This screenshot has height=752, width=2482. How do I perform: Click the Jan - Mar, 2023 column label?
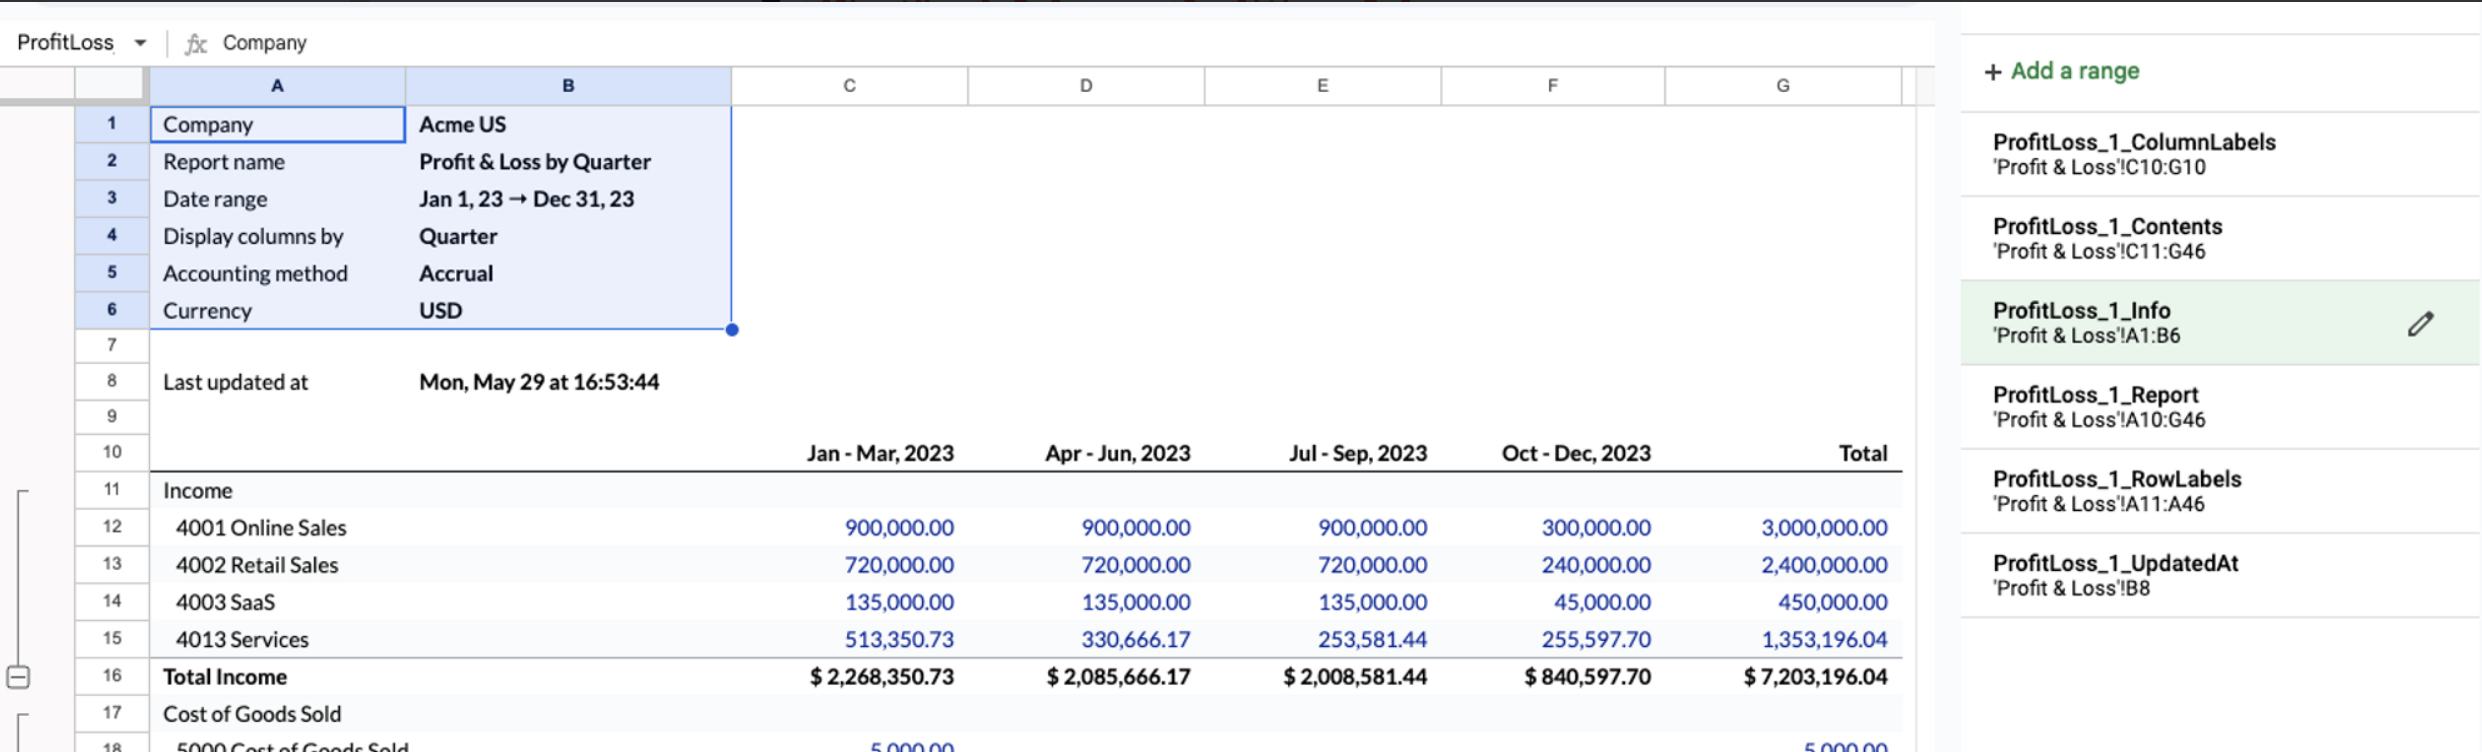[x=880, y=453]
